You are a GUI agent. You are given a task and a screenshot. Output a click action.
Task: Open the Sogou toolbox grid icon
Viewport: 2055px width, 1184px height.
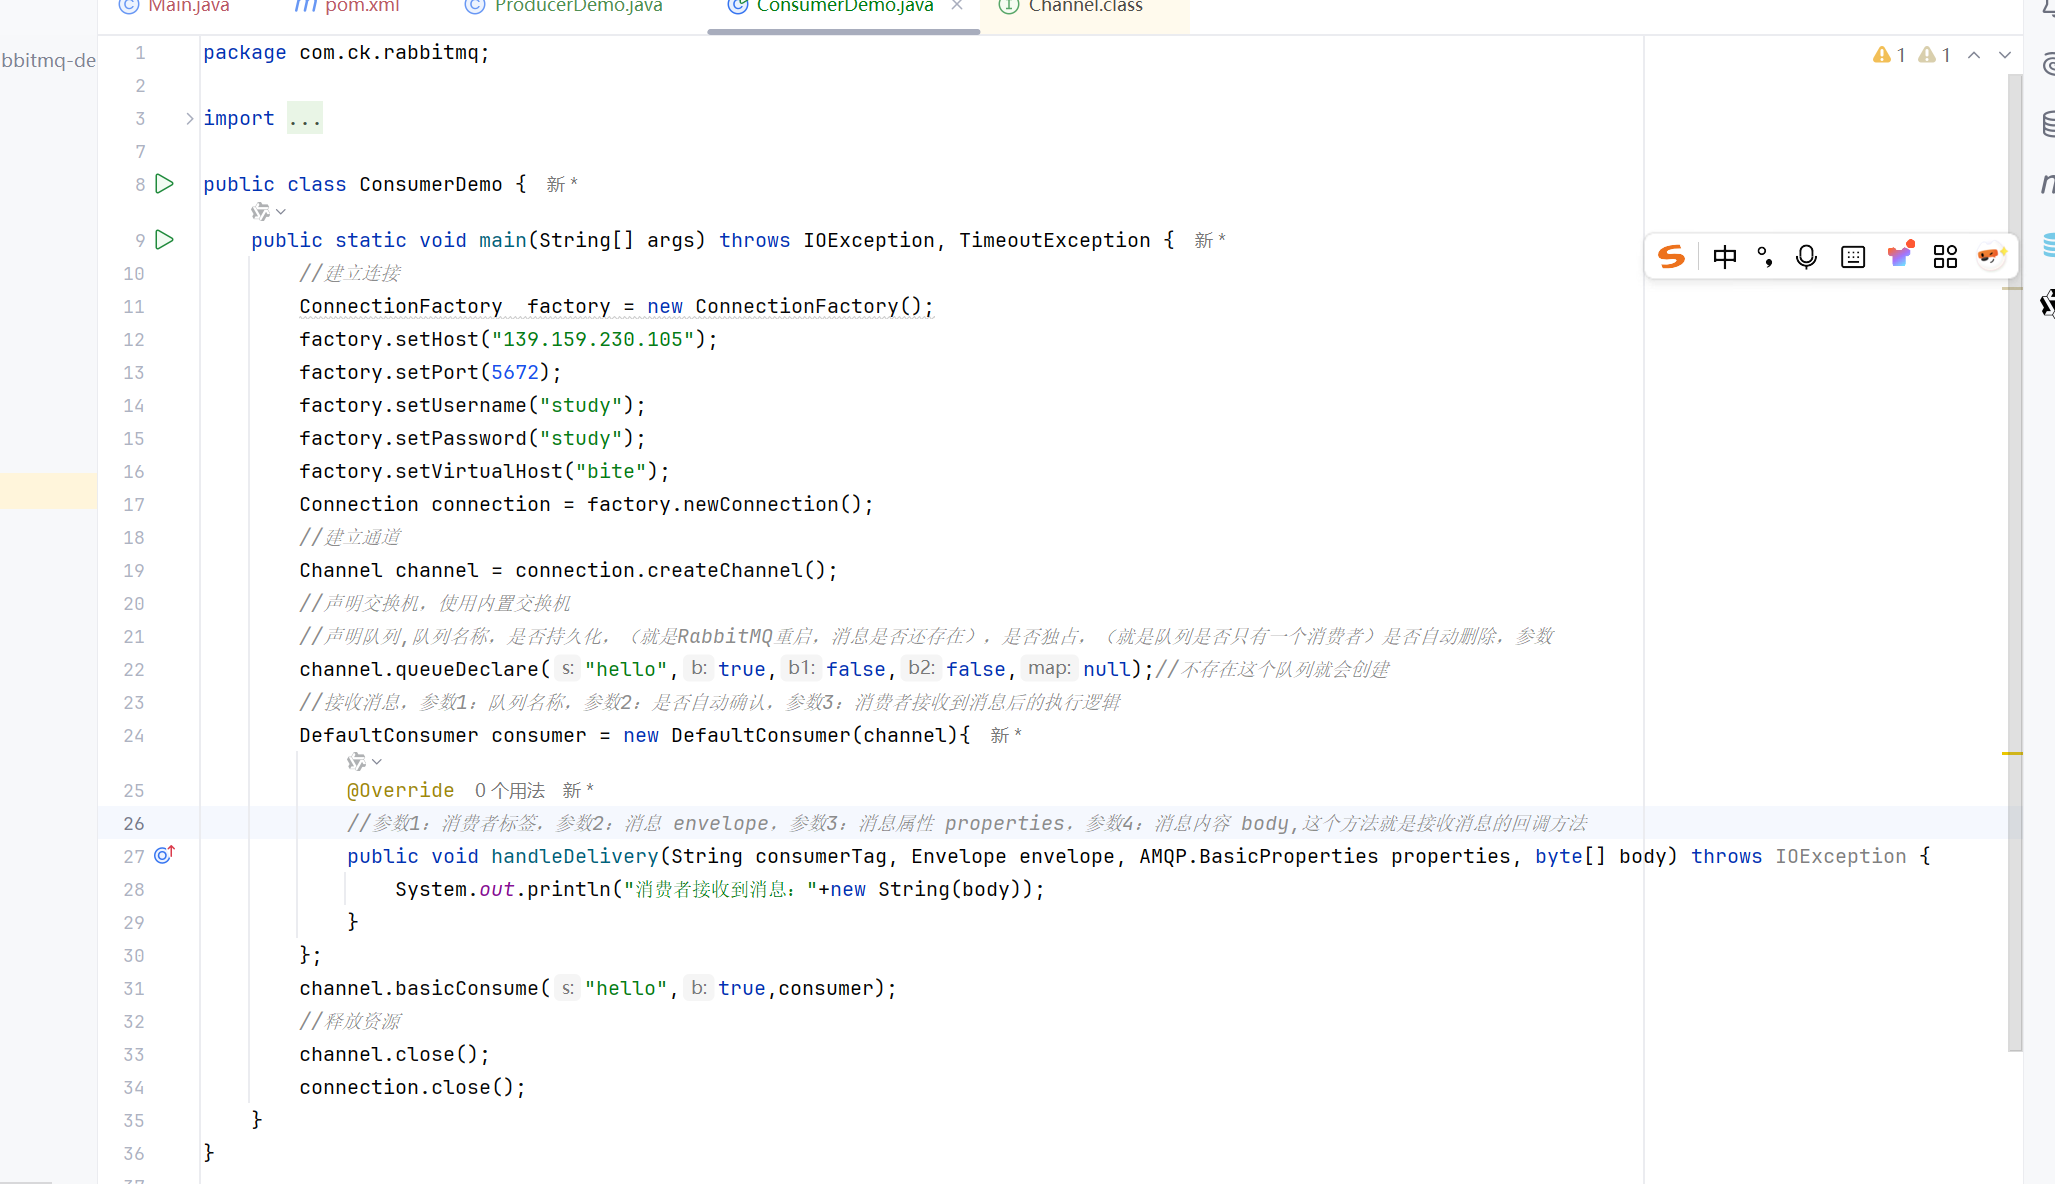point(1945,257)
